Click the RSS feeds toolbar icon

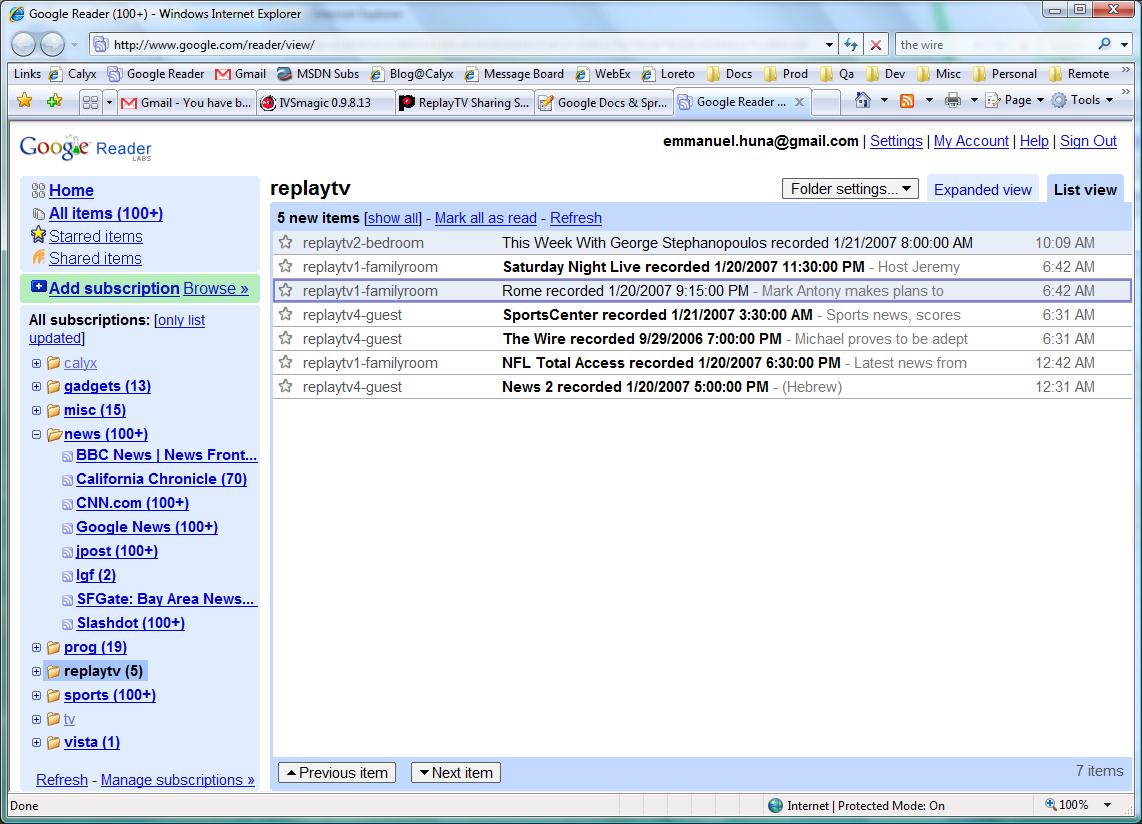pyautogui.click(x=907, y=101)
